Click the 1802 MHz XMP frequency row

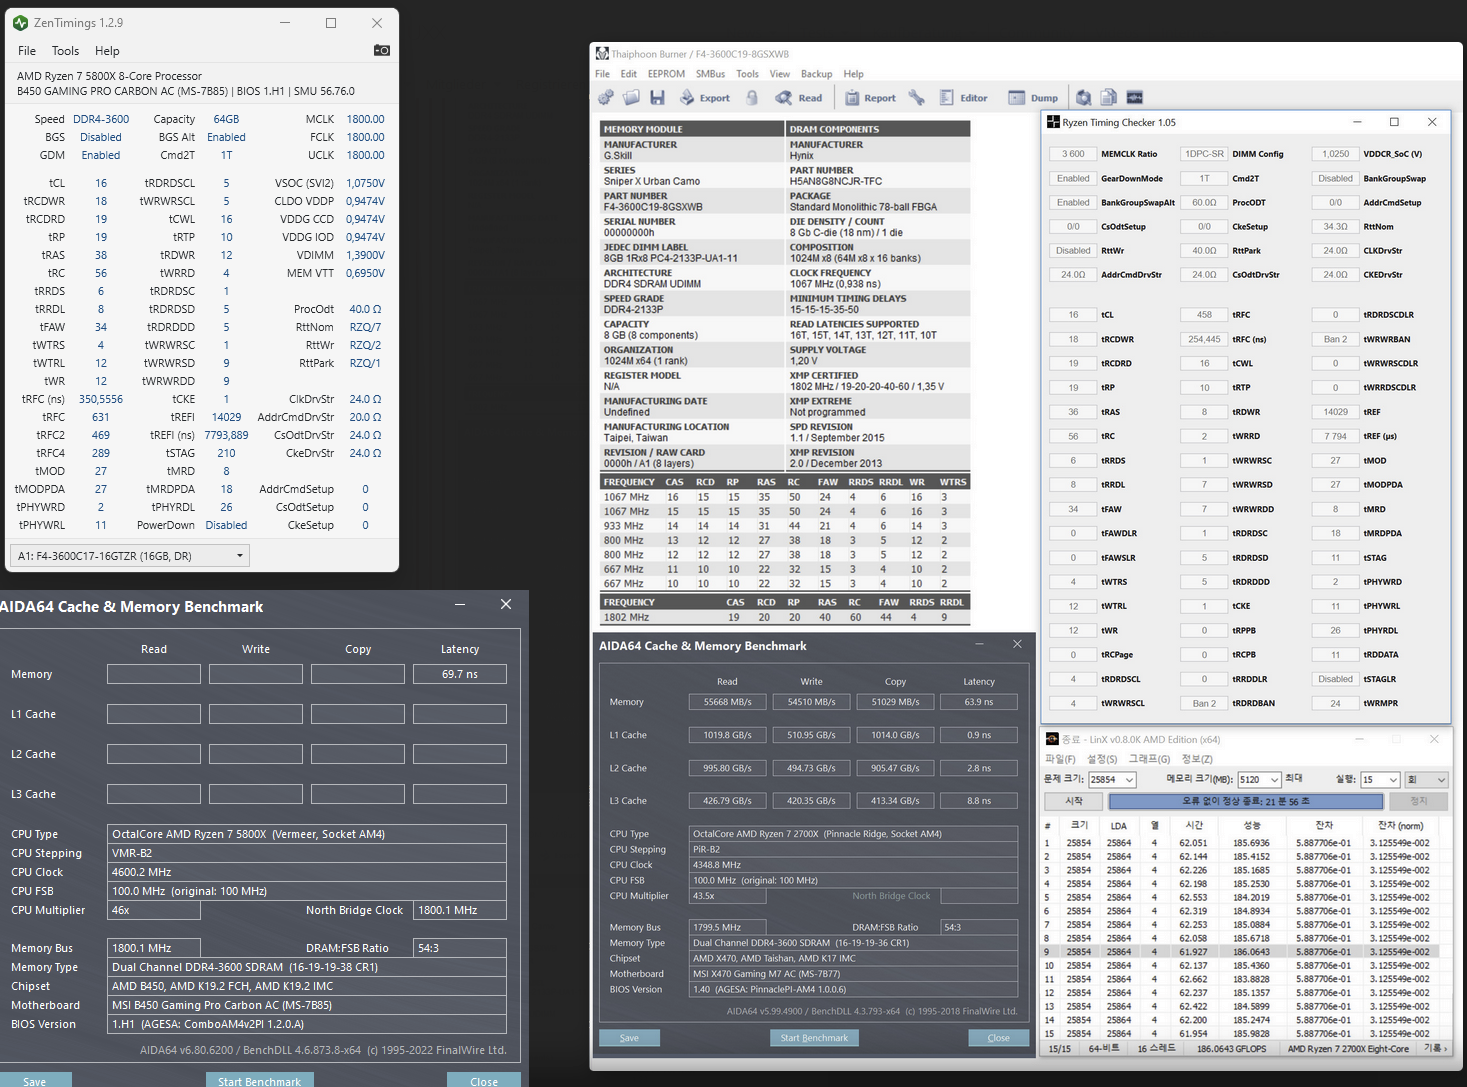(x=785, y=617)
